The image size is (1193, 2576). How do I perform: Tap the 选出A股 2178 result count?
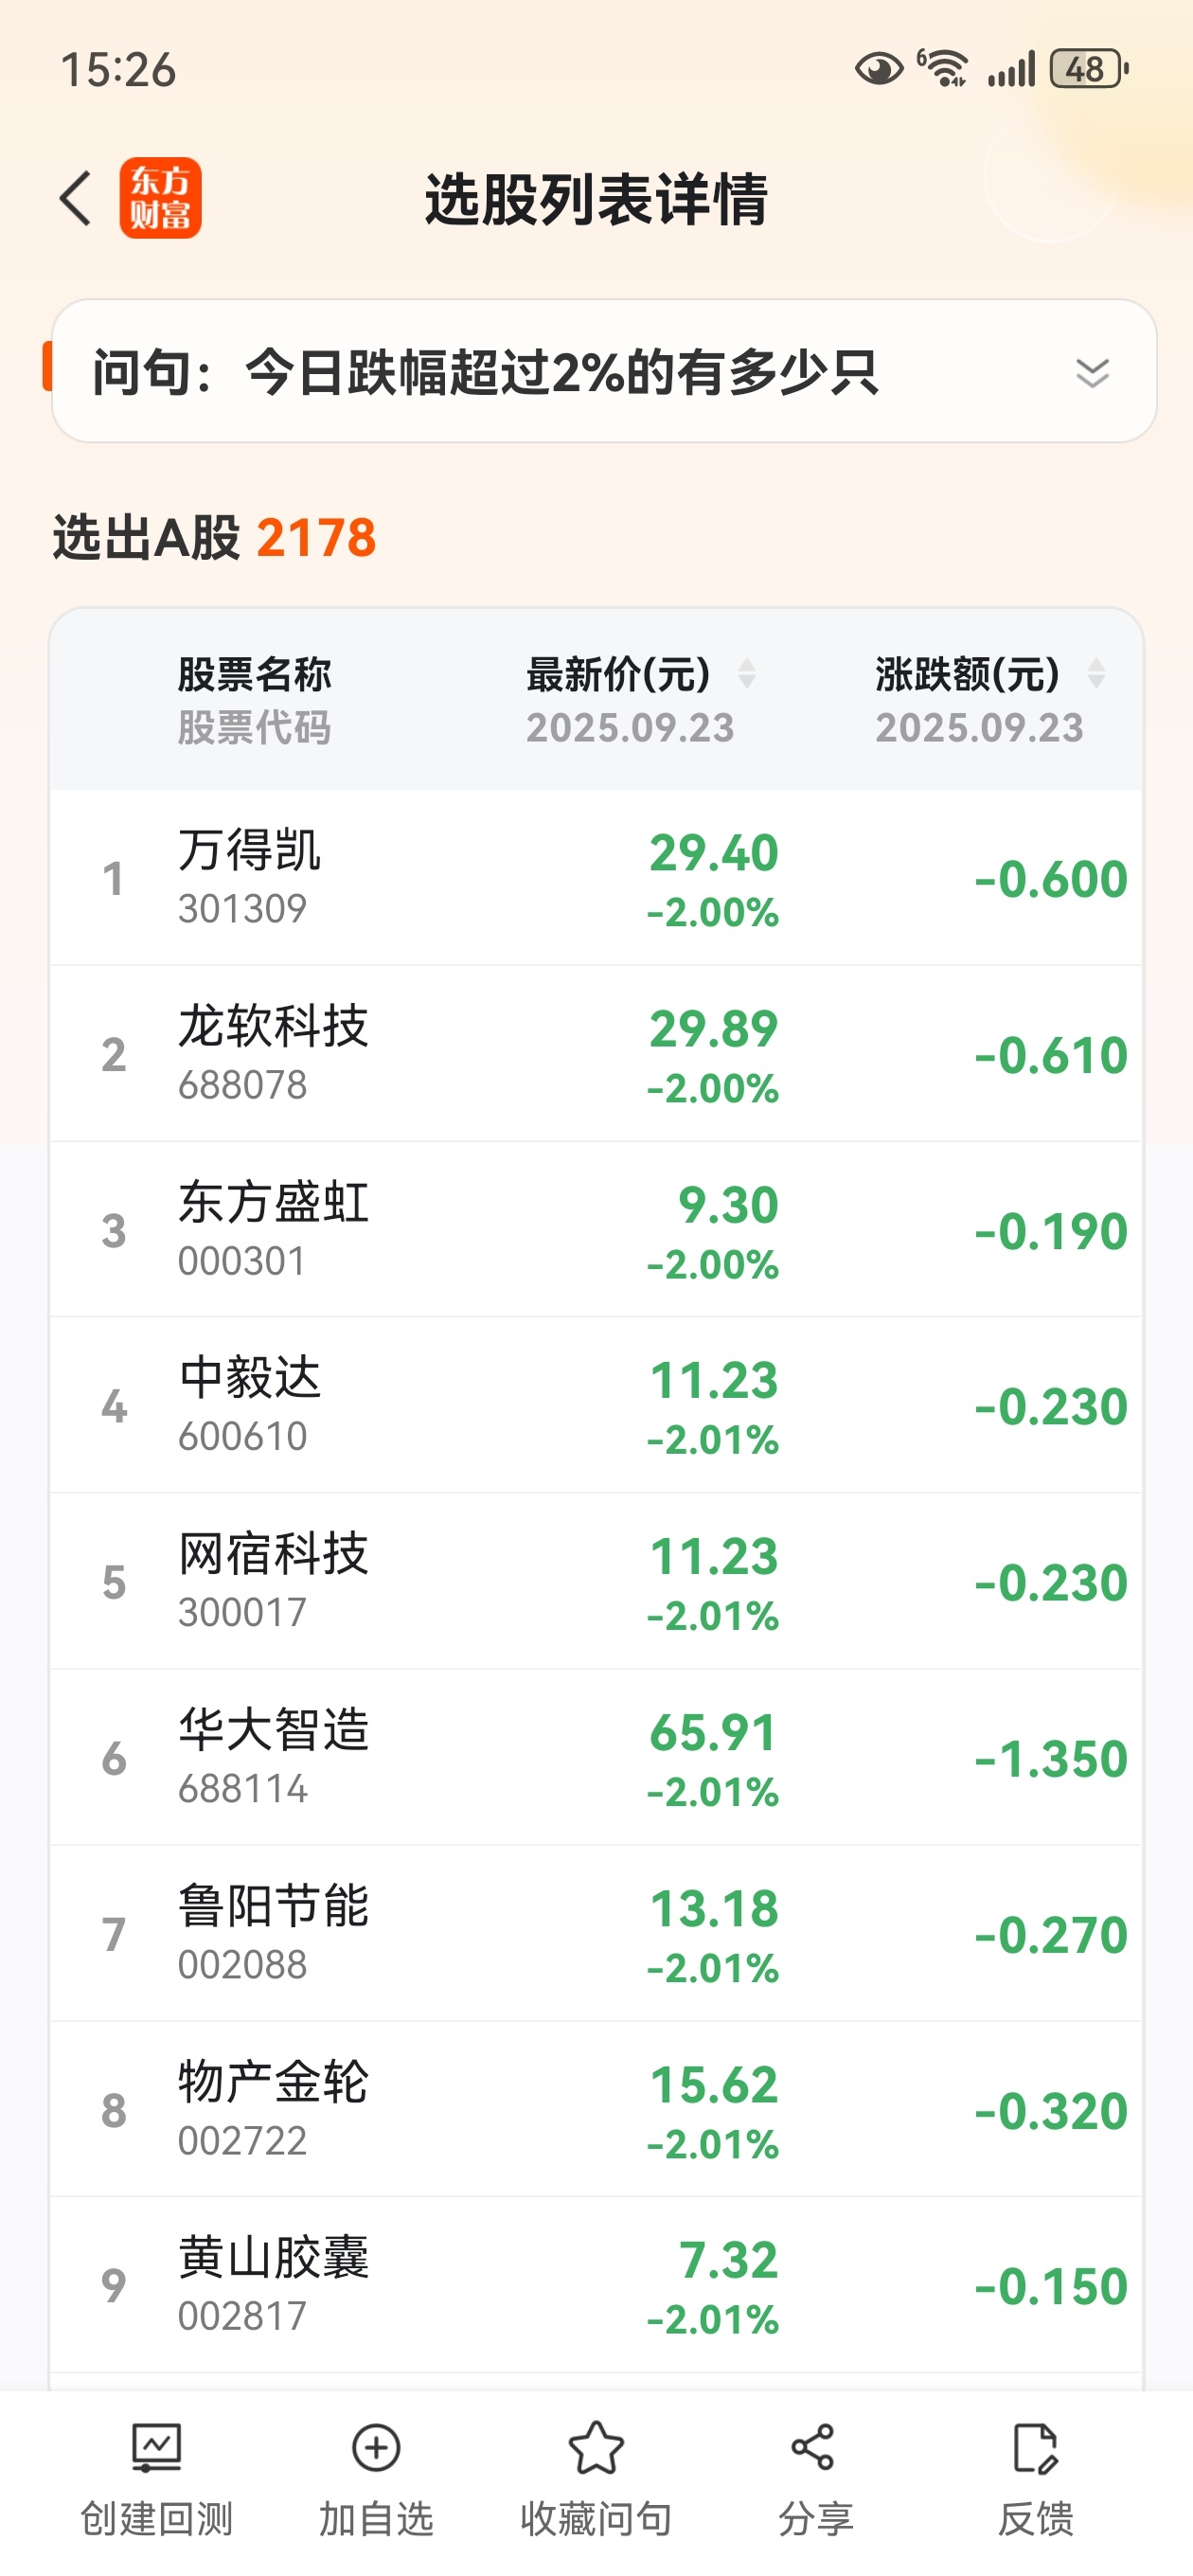pyautogui.click(x=215, y=537)
